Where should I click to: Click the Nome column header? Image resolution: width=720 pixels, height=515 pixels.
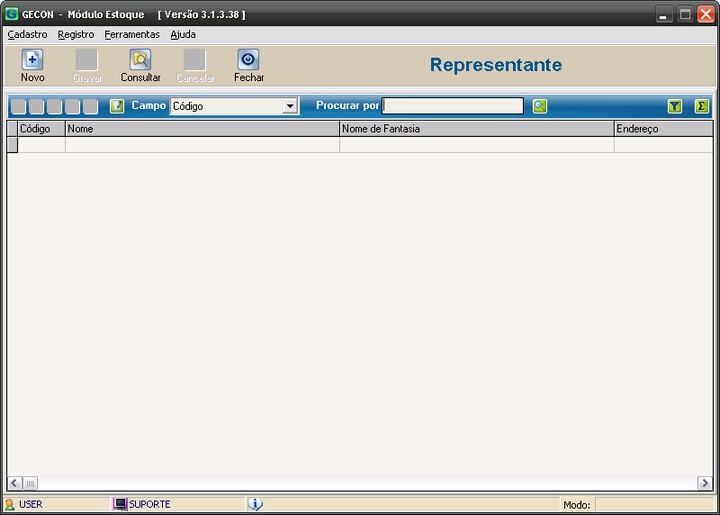(202, 129)
